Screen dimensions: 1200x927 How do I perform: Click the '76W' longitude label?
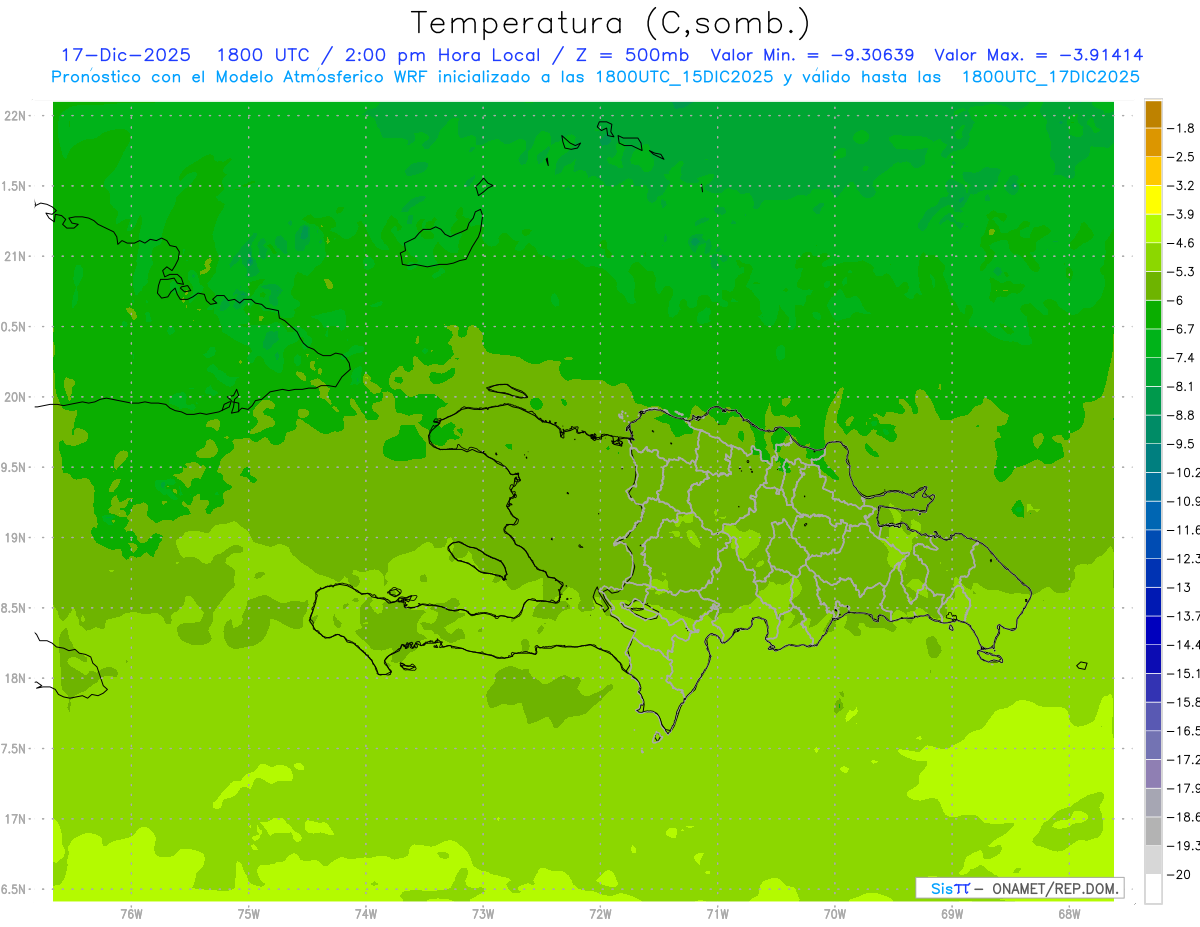pos(131,912)
